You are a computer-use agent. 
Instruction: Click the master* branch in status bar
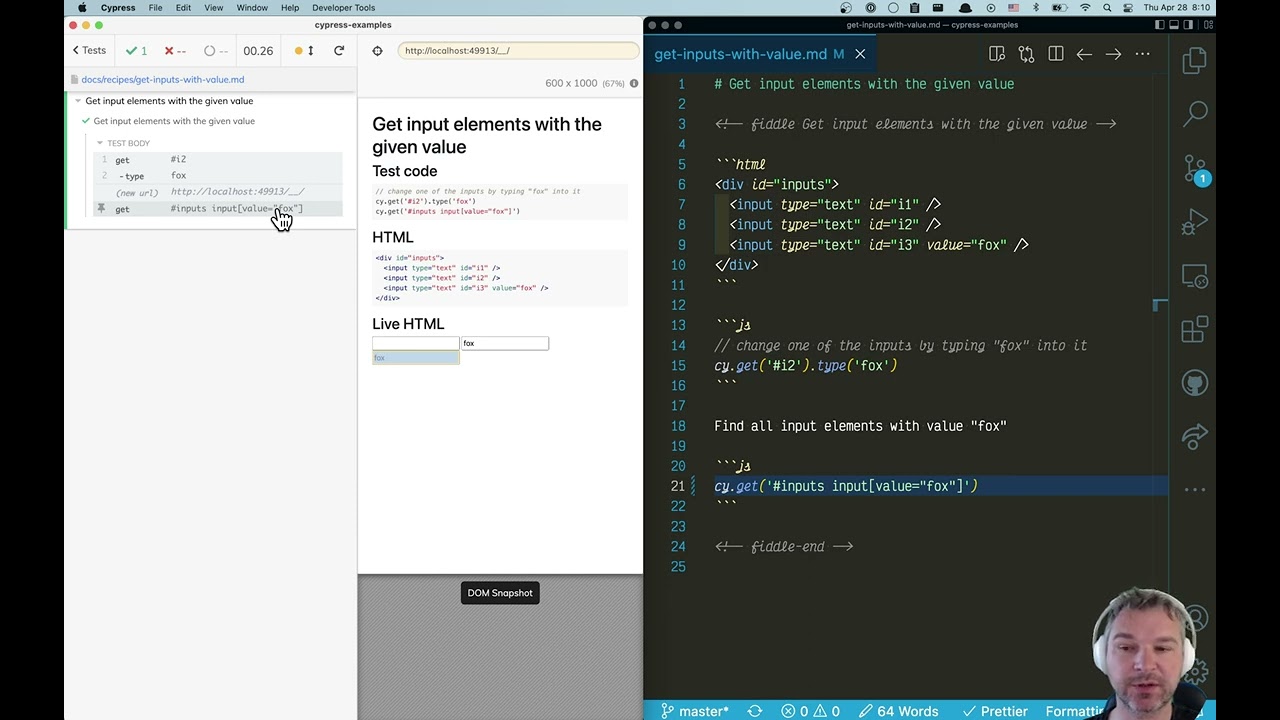pyautogui.click(x=694, y=711)
